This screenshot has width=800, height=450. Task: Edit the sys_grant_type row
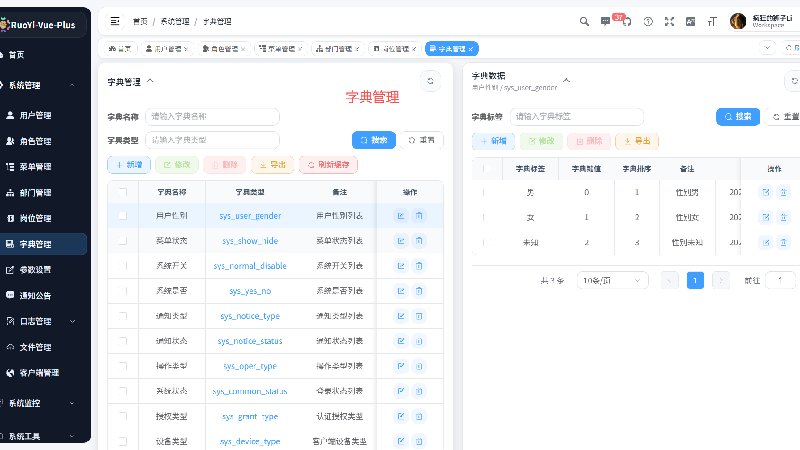pos(401,416)
